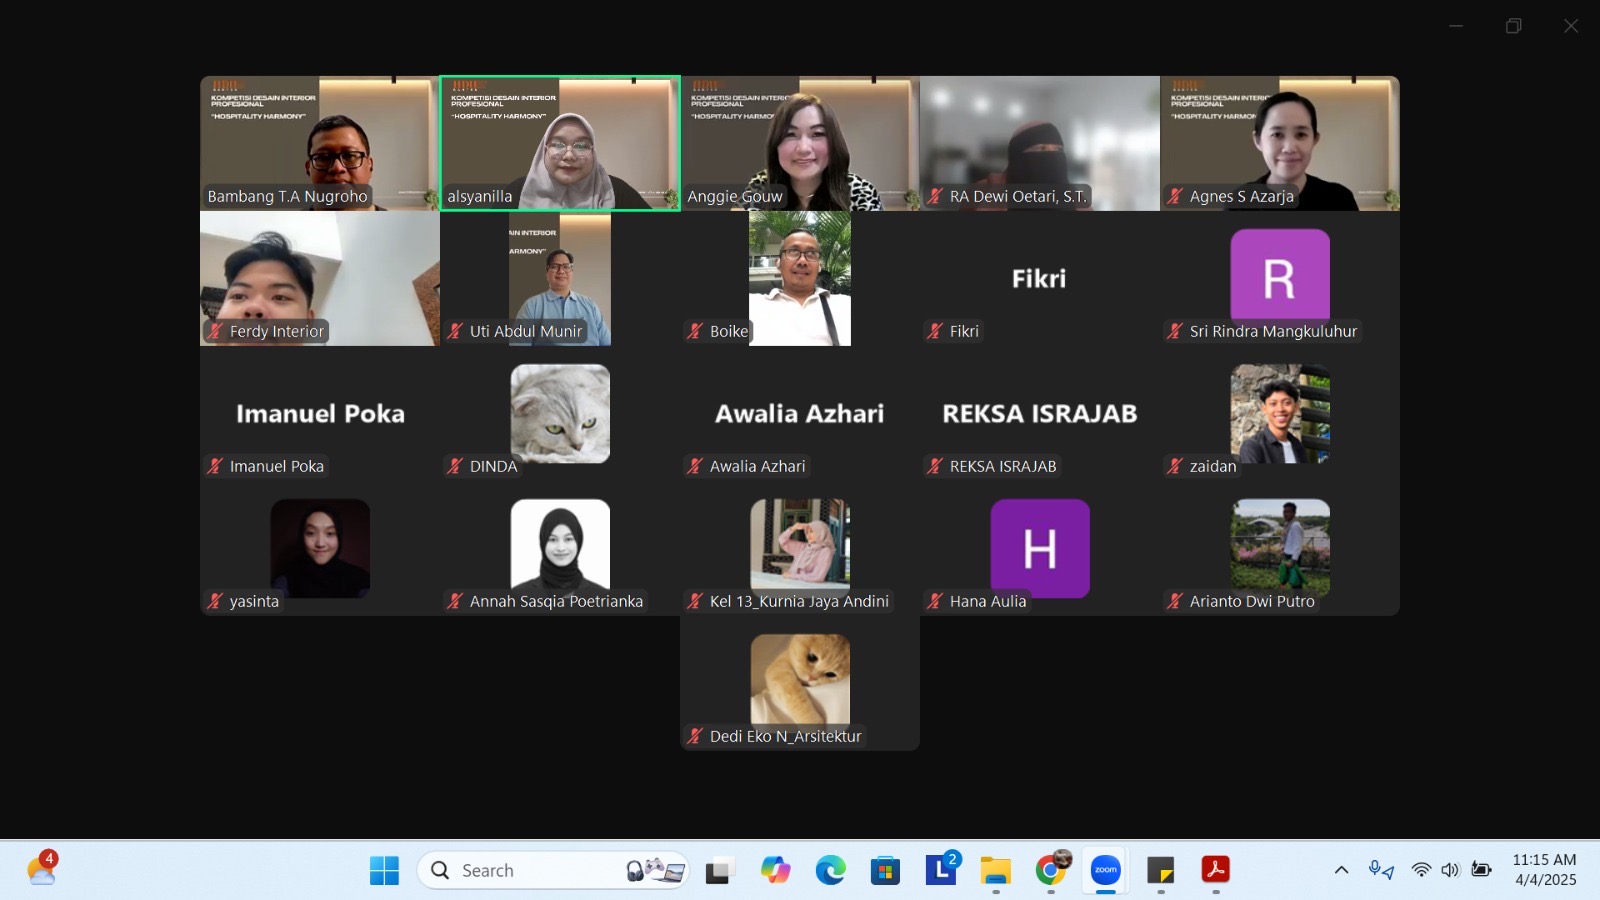Screen dimensions: 1600x900
Task: Open the Copilot taskbar icon
Action: tap(775, 870)
